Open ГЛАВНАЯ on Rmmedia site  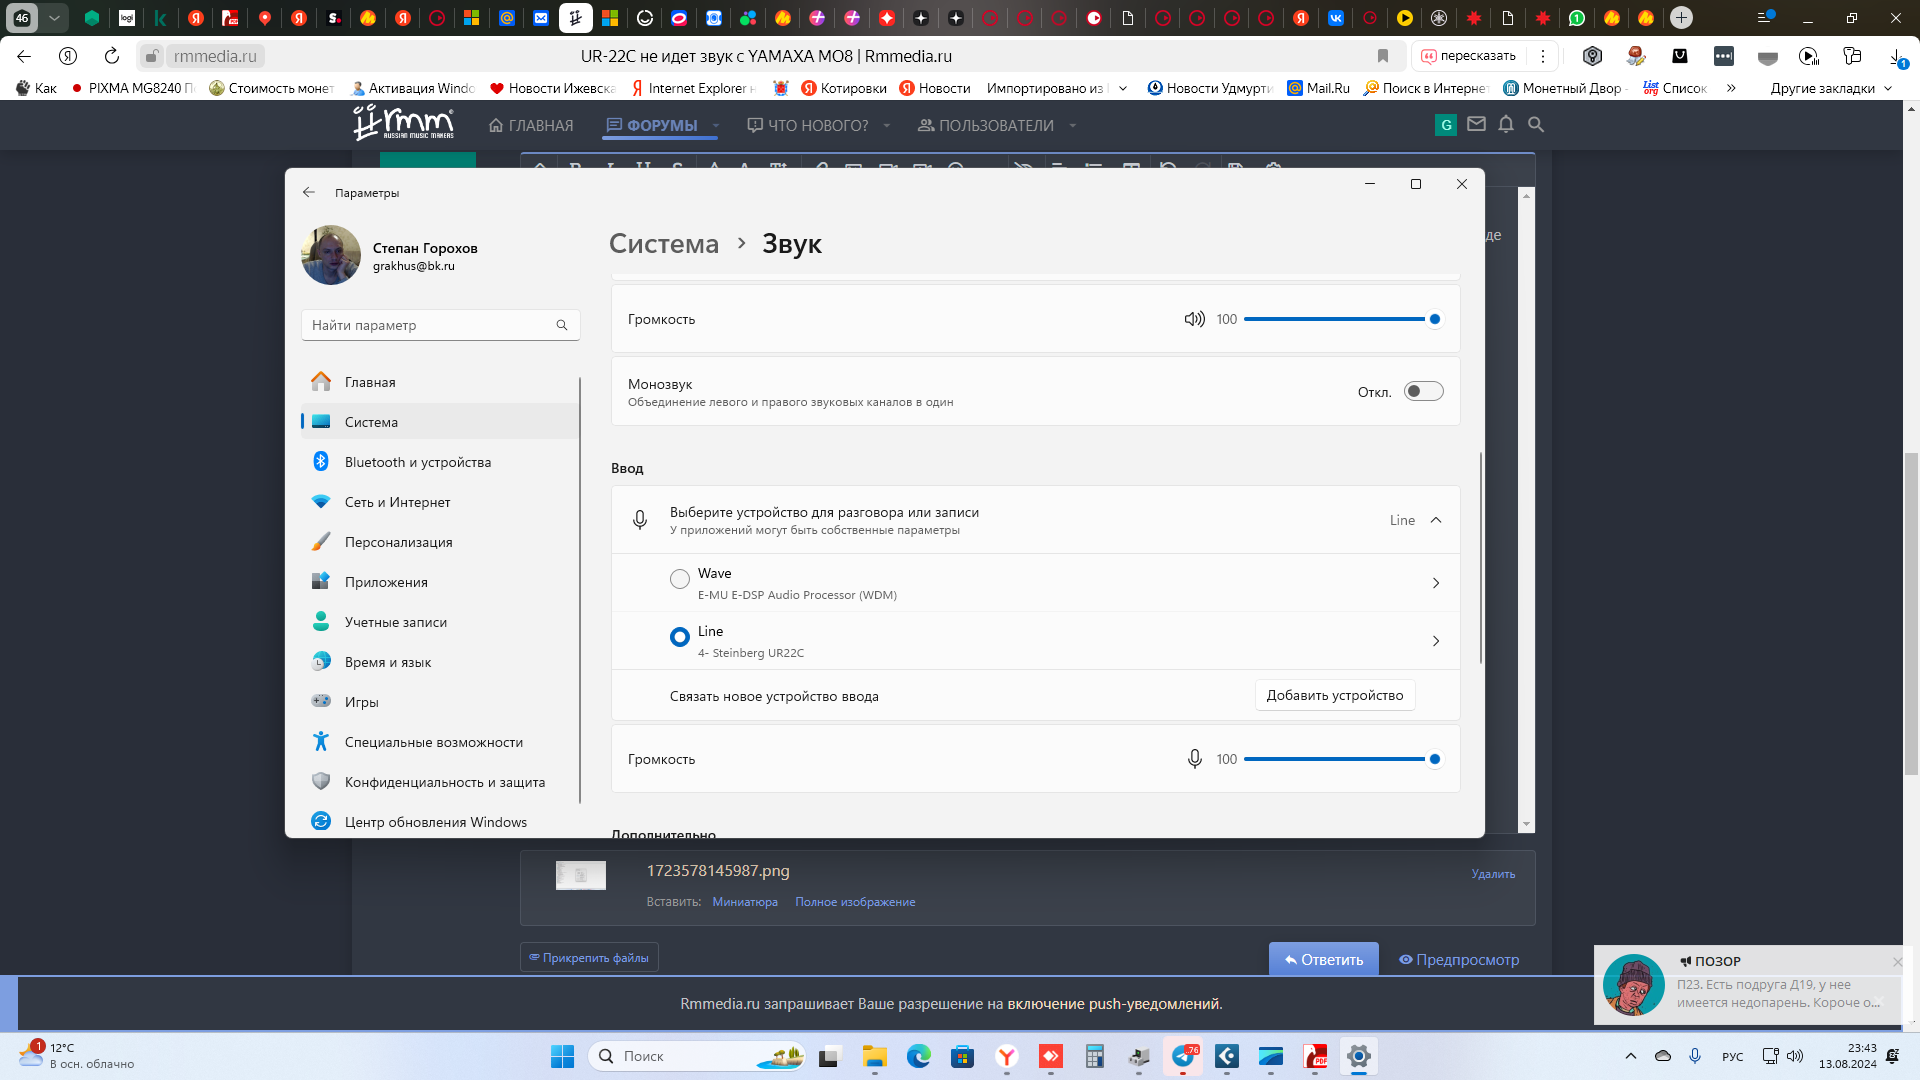click(531, 125)
